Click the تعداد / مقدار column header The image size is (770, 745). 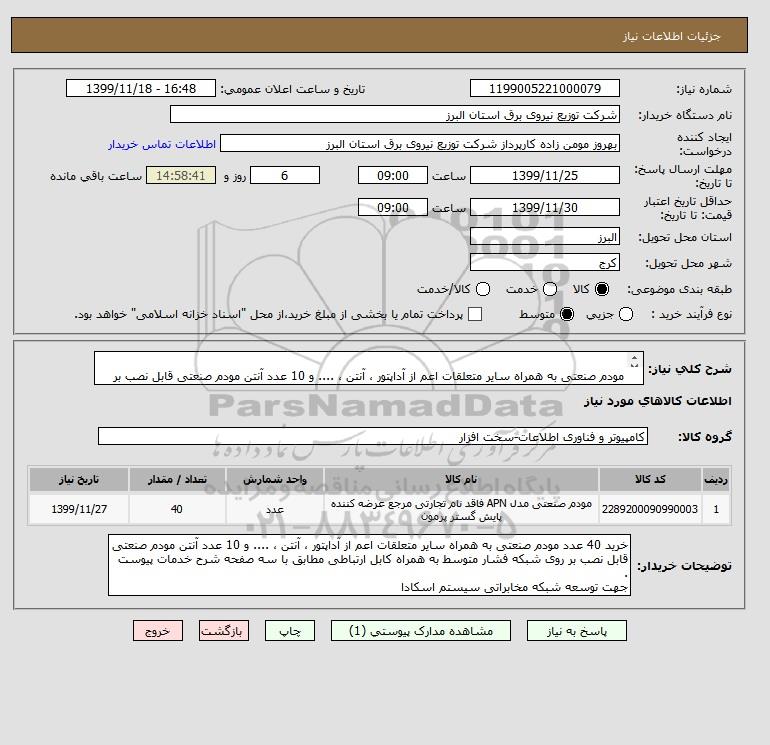177,480
